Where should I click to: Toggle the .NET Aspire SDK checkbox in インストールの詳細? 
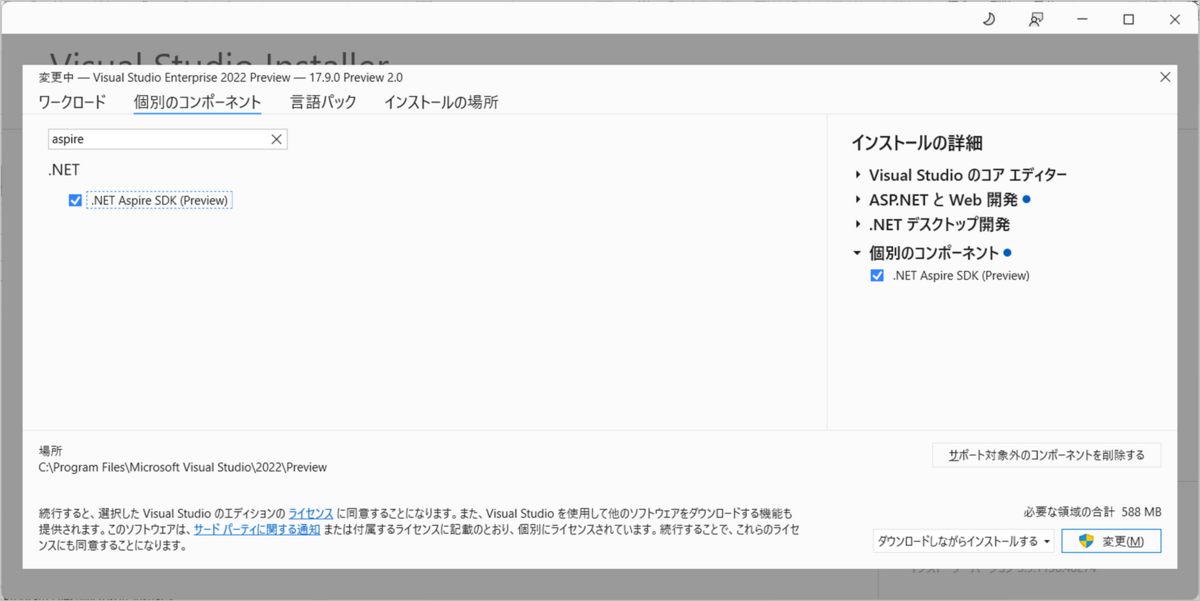(x=877, y=275)
